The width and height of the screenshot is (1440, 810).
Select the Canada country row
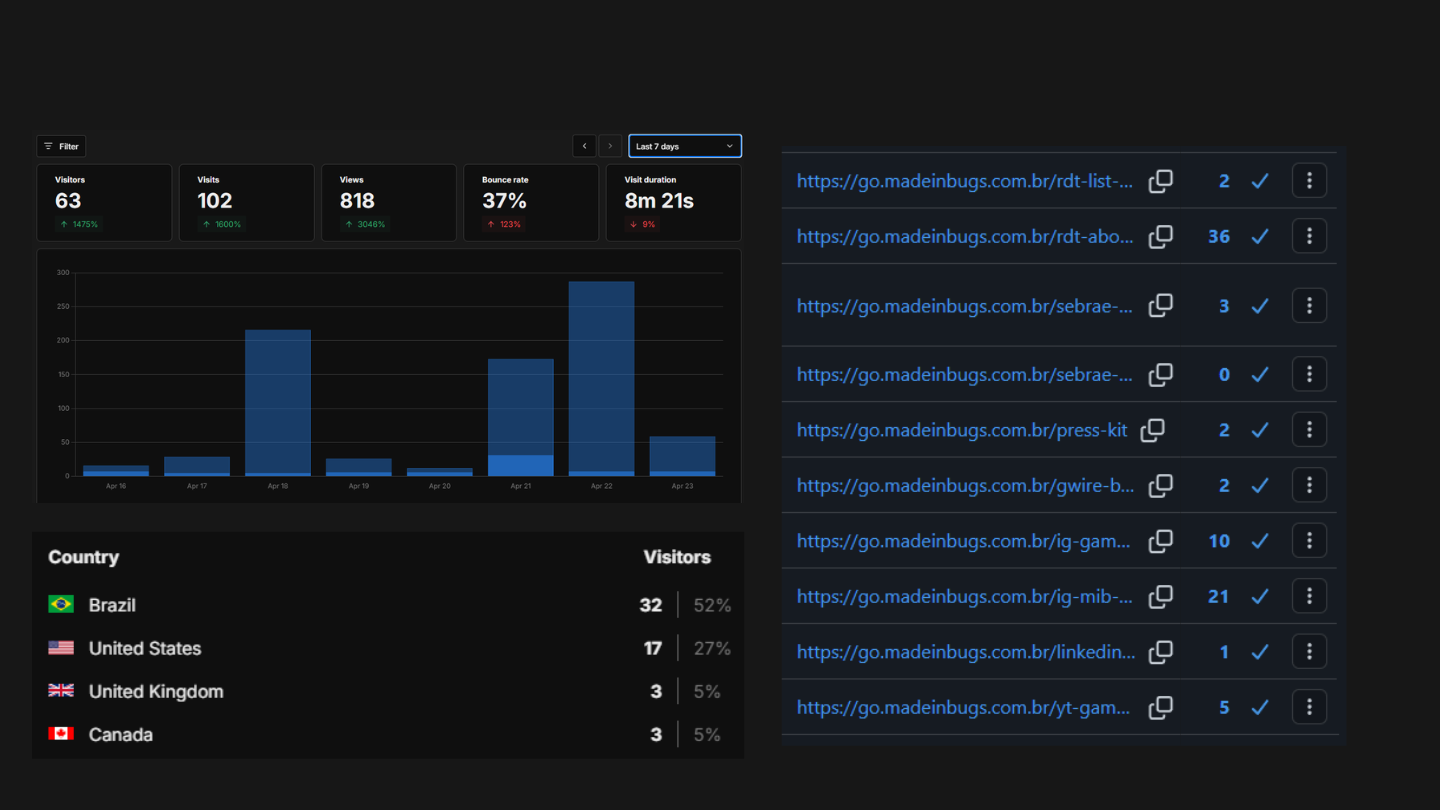click(x=389, y=734)
